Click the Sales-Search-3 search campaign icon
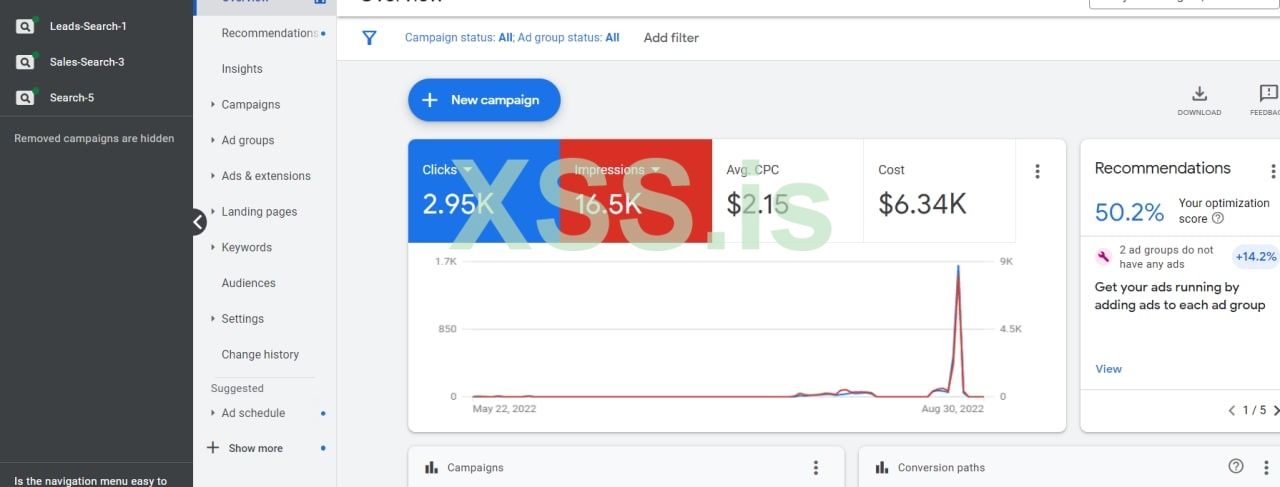The width and height of the screenshot is (1280, 487). pyautogui.click(x=25, y=62)
